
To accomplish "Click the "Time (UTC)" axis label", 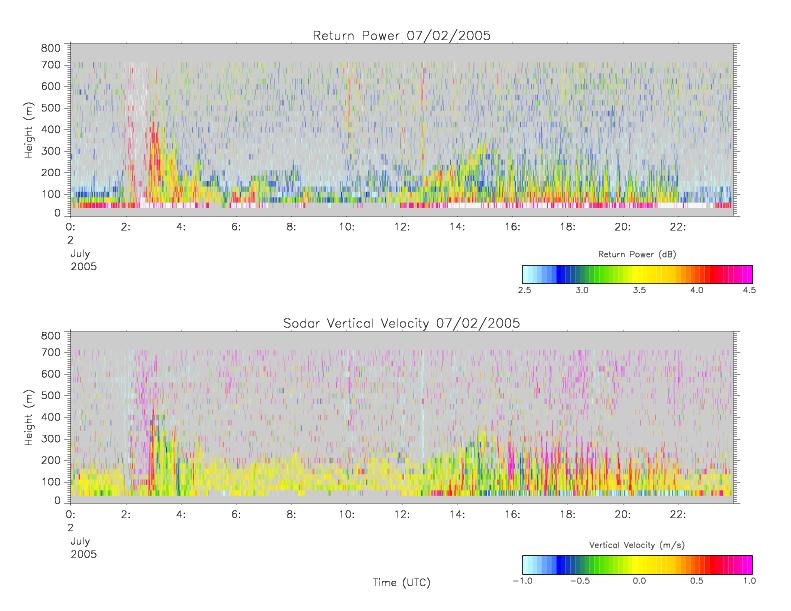I will point(402,582).
